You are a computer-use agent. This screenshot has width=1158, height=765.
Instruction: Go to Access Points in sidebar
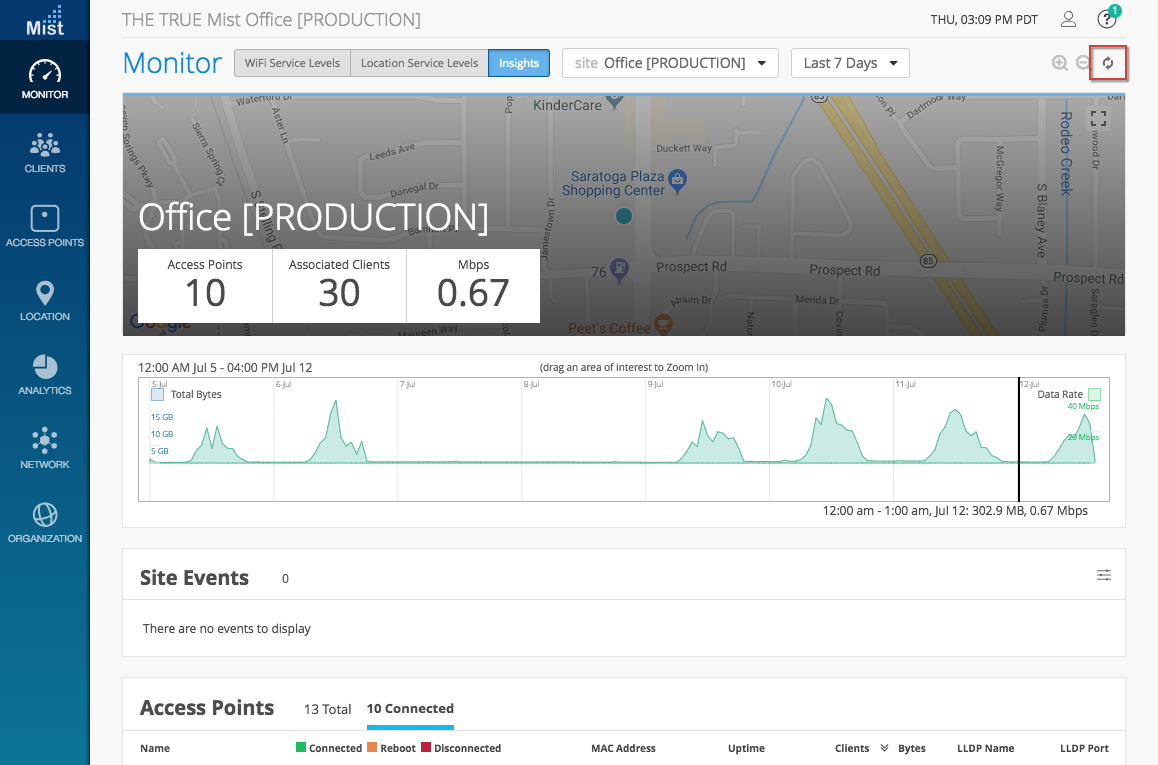[45, 226]
